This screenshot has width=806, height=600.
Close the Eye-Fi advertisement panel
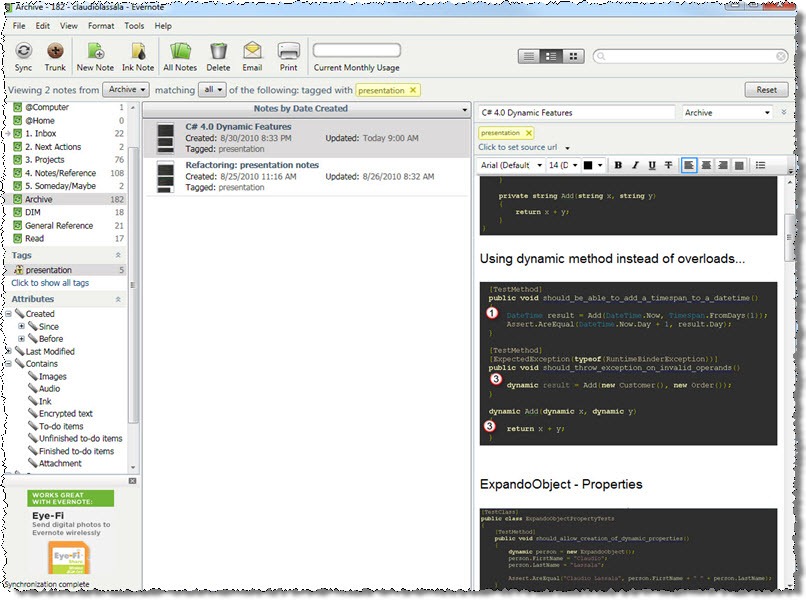click(132, 481)
